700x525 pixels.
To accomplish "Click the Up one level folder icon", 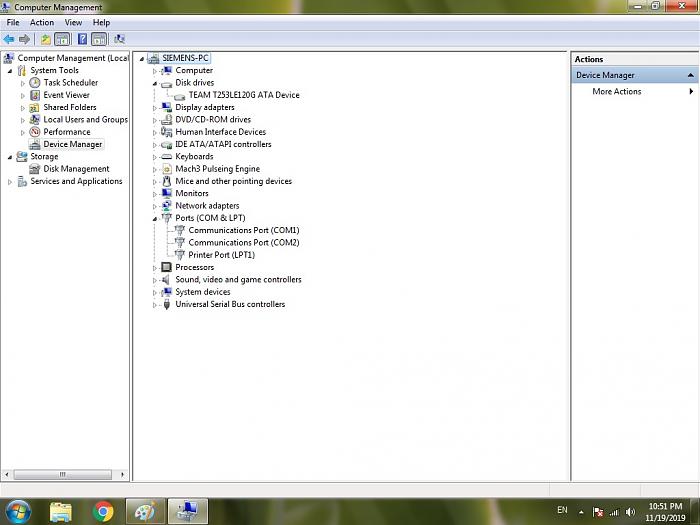I will pos(46,39).
